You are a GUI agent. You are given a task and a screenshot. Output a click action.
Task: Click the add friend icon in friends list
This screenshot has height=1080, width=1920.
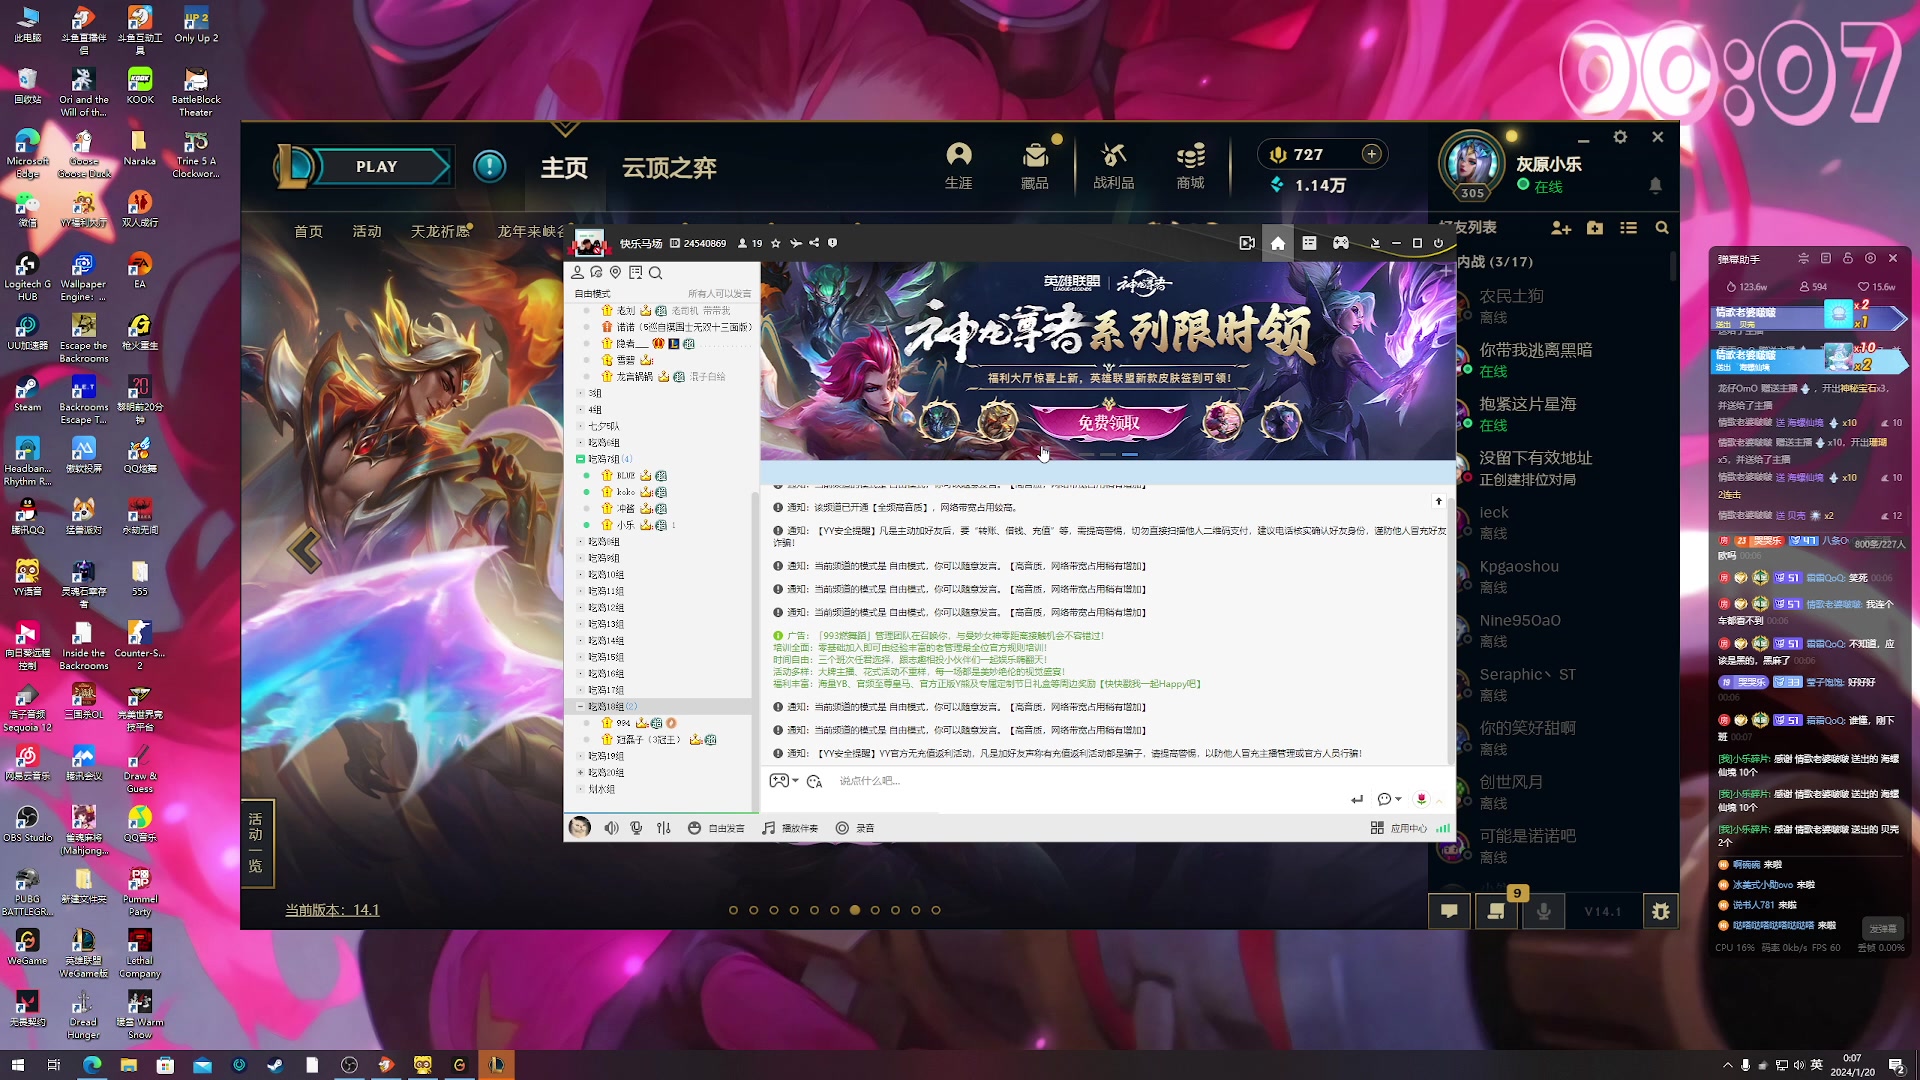click(x=1561, y=228)
